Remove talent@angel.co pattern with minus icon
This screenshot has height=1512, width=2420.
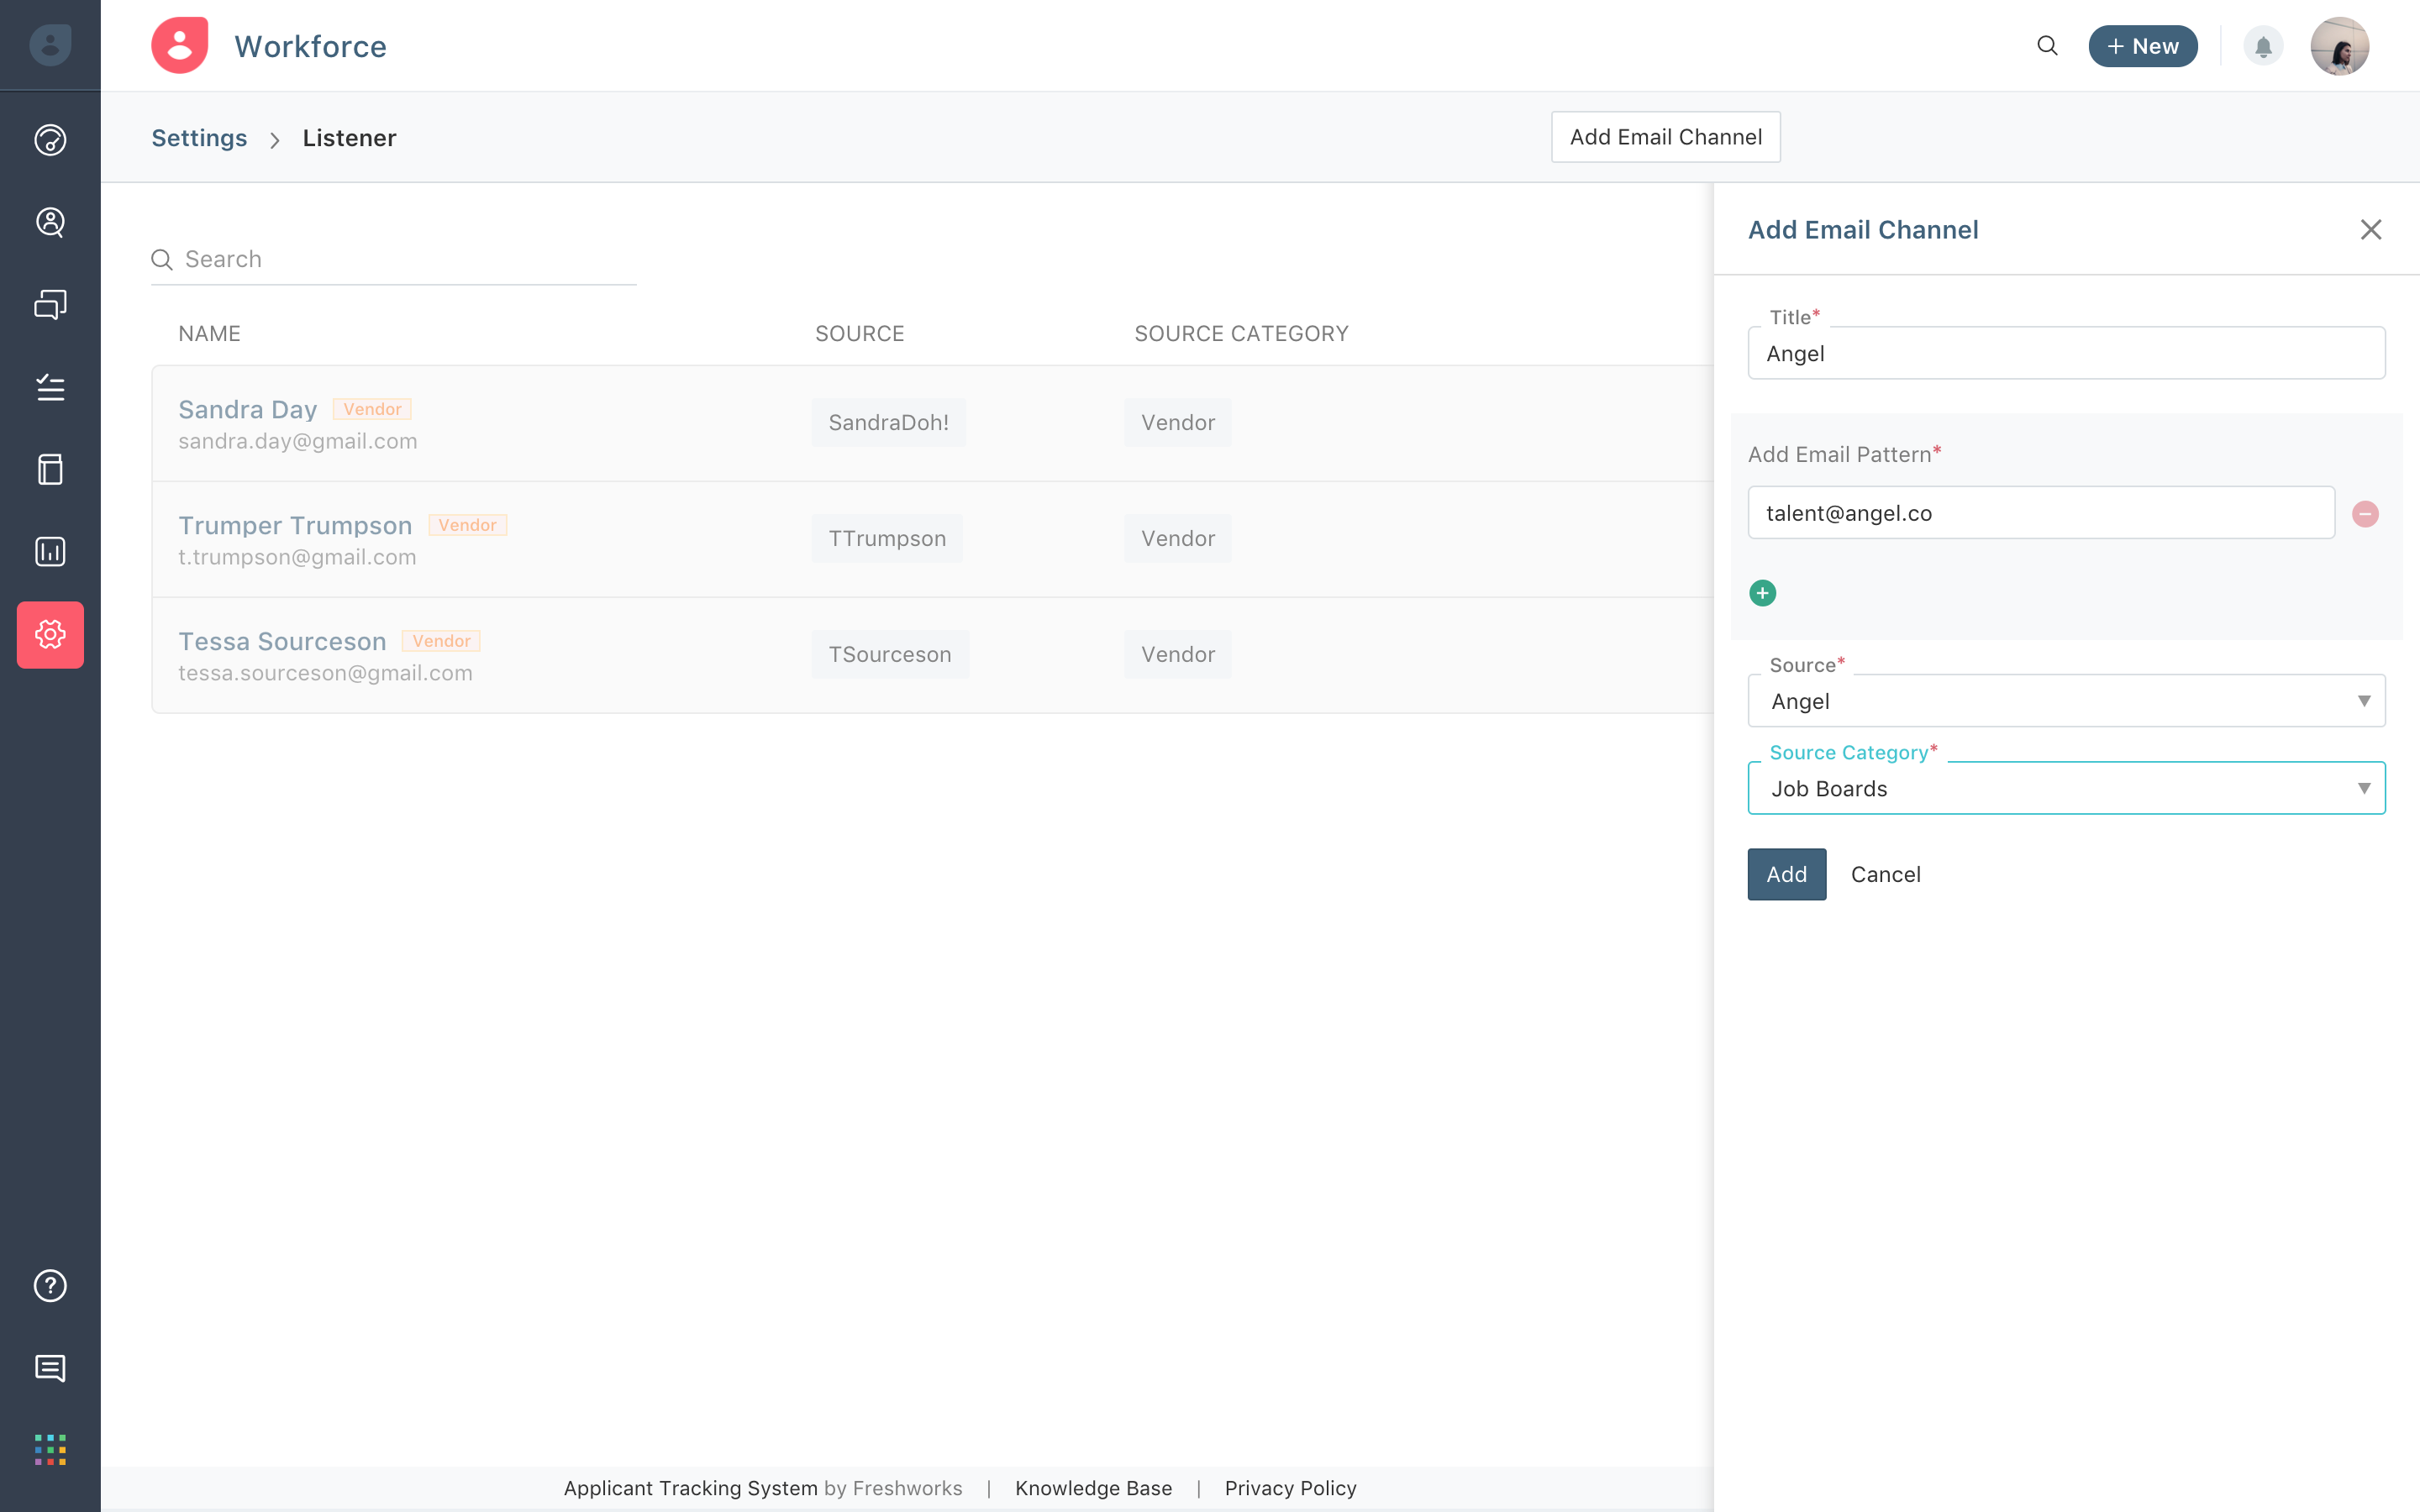coord(2365,514)
